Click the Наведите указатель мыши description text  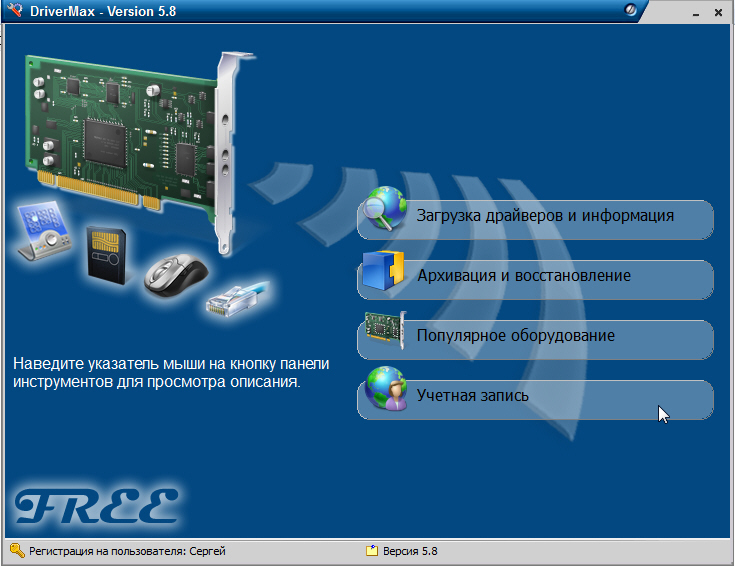[x=171, y=373]
